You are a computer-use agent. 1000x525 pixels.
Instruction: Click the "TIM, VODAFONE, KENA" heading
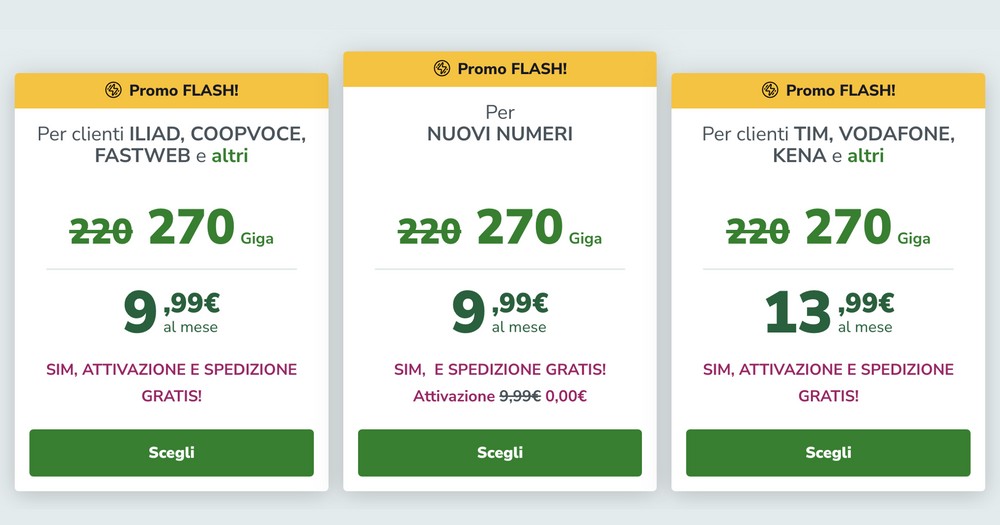[x=828, y=144]
